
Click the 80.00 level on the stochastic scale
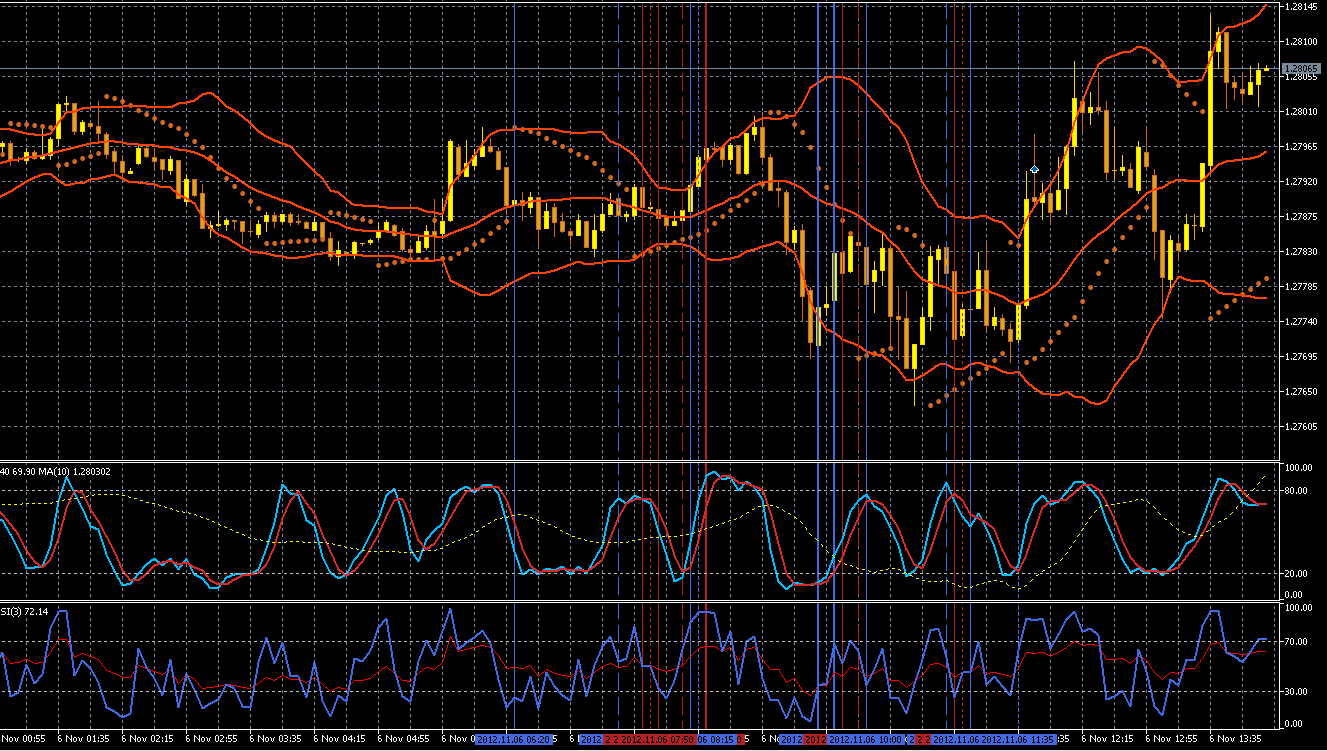[x=1297, y=491]
